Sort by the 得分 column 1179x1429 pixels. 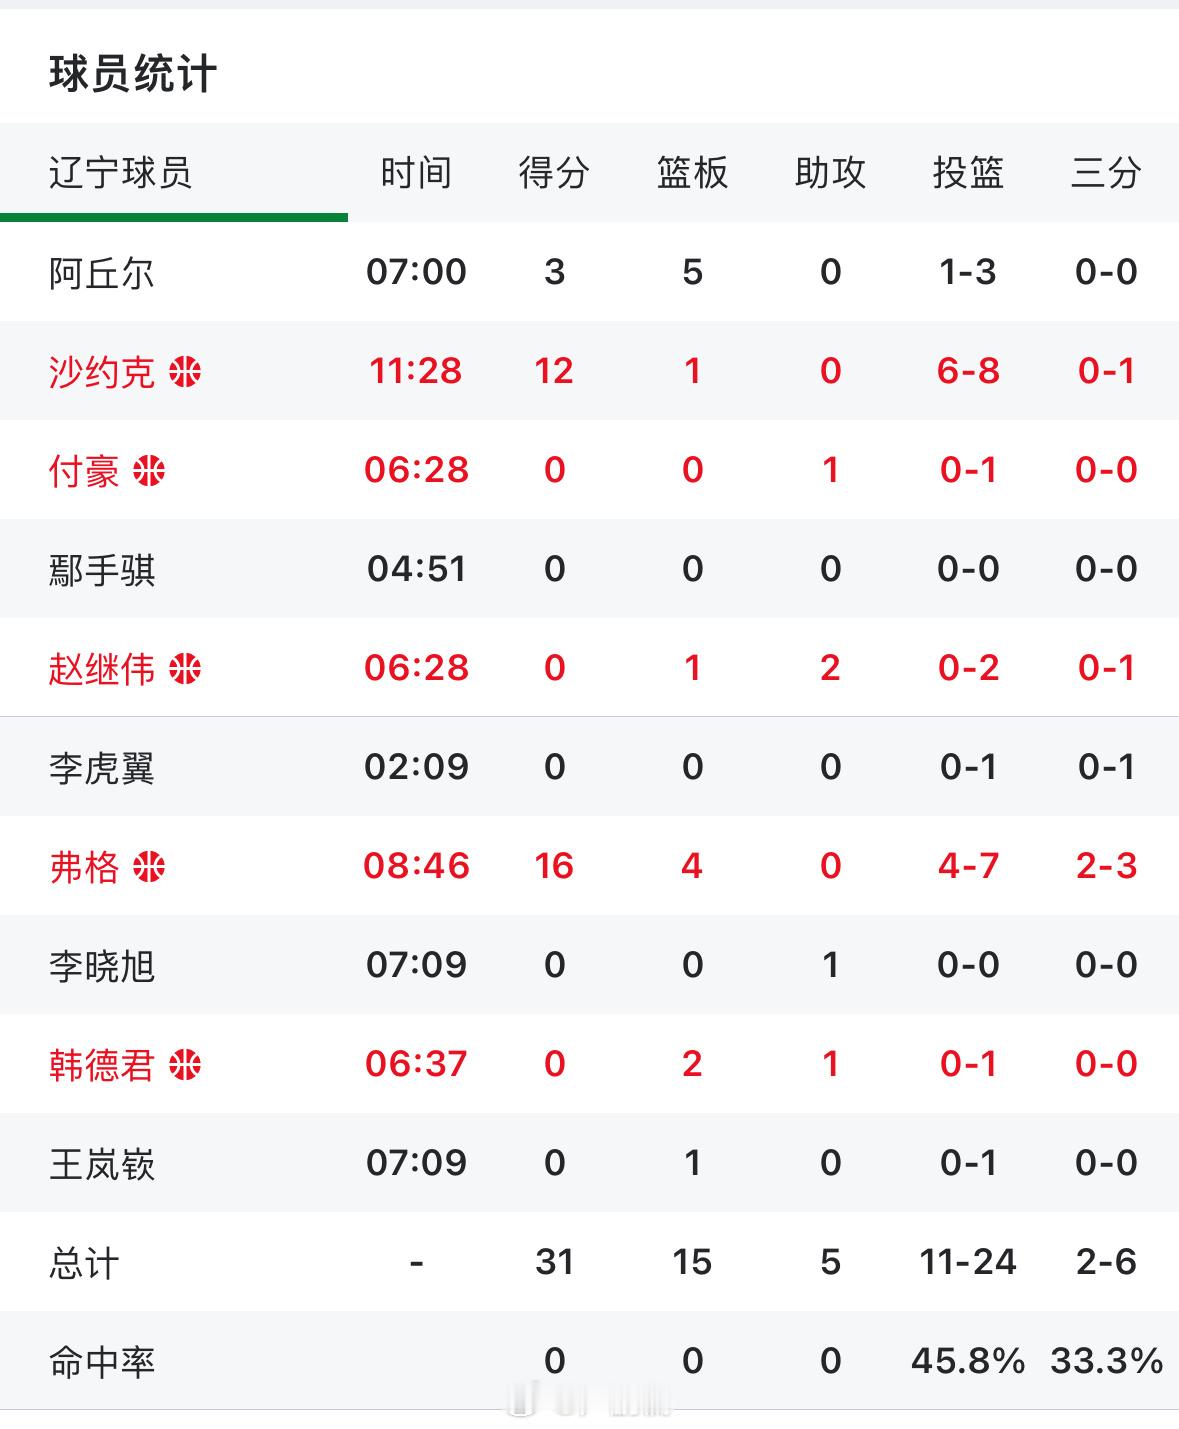click(x=557, y=172)
